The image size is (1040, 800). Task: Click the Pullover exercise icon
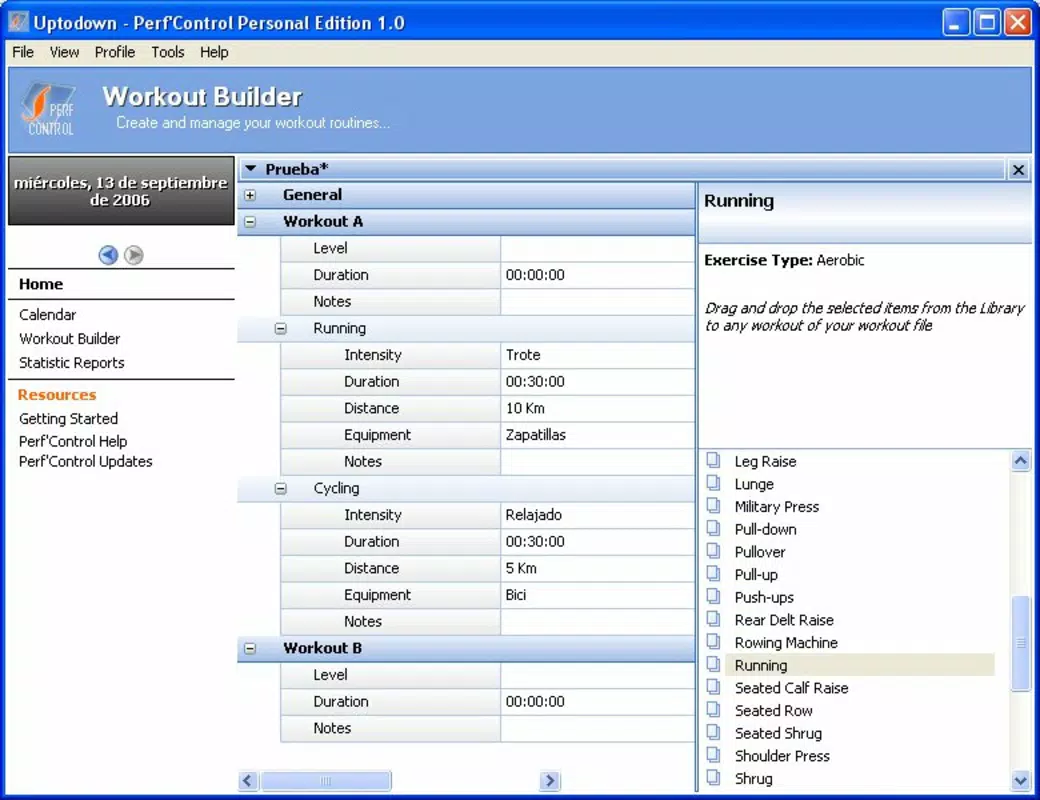click(x=714, y=551)
